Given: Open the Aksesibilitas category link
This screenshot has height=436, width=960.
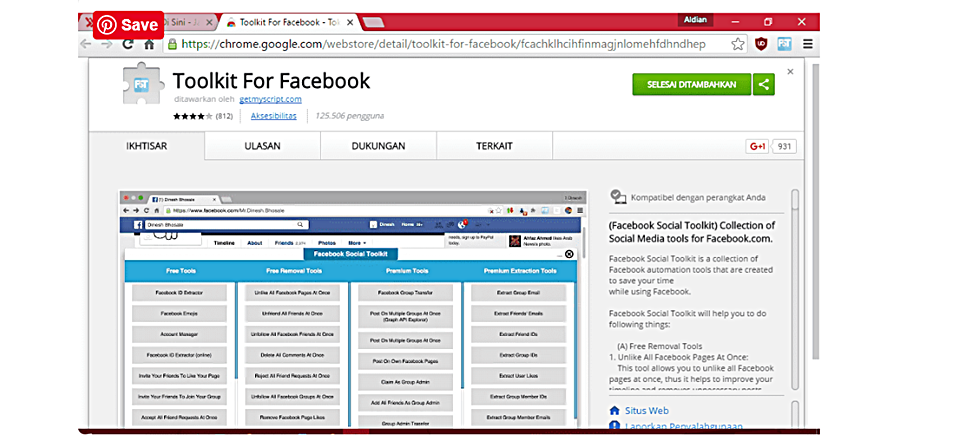Looking at the screenshot, I should 274,116.
